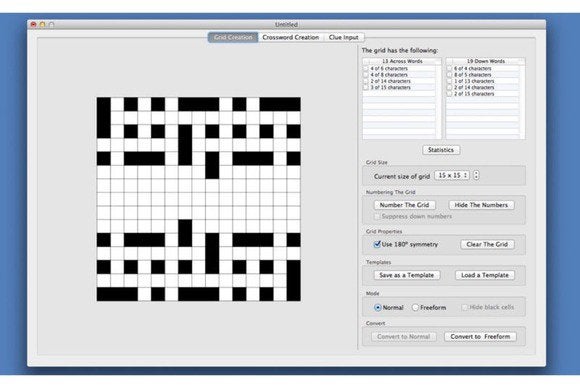Check the down '6 of 4 characters' box
The width and height of the screenshot is (580, 388).
(449, 68)
